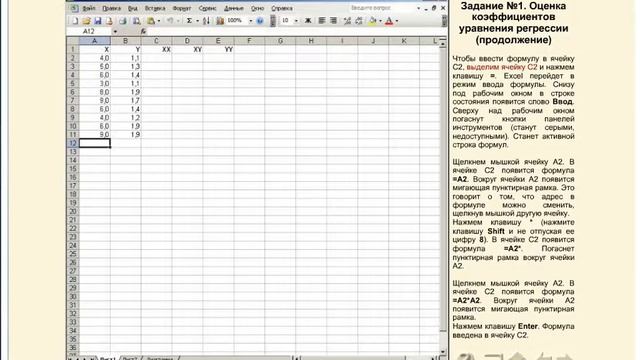Click the Insert Function fx icon

[143, 31]
